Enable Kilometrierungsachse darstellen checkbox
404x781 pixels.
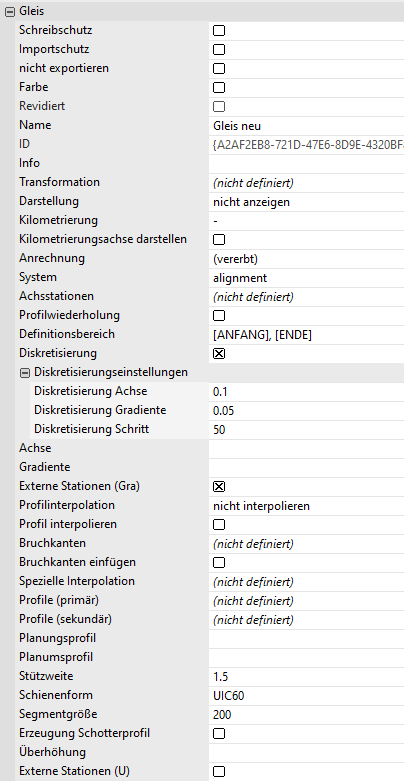point(219,240)
